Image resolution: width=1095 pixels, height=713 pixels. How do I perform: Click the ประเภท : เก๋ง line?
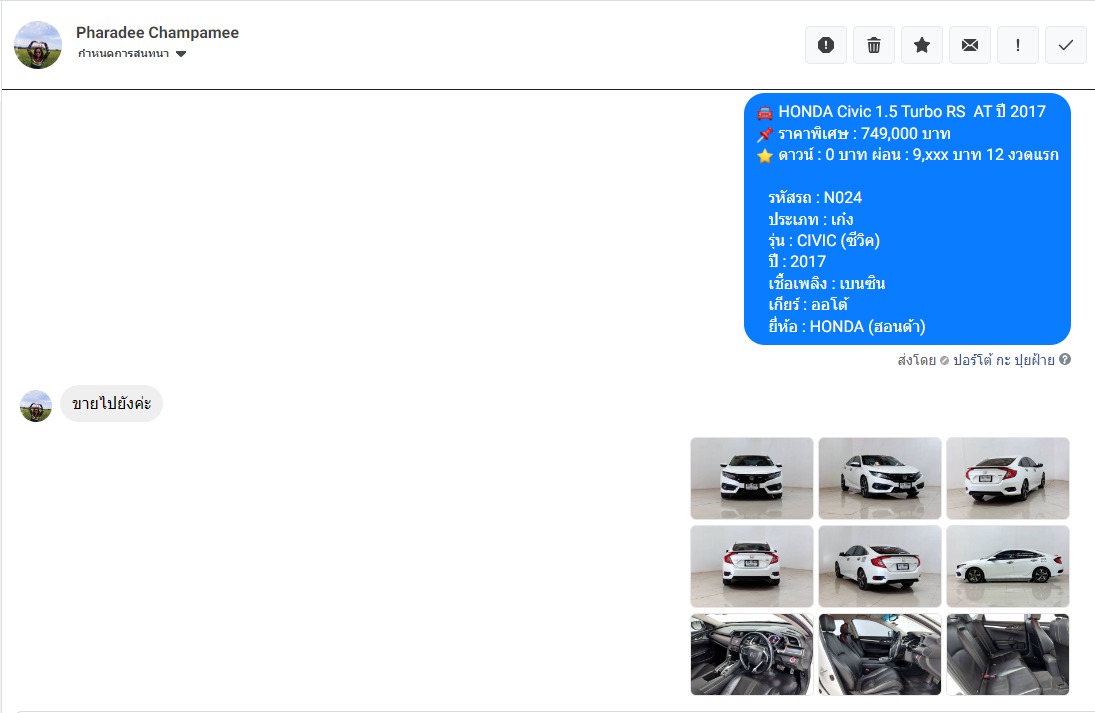pyautogui.click(x=811, y=219)
